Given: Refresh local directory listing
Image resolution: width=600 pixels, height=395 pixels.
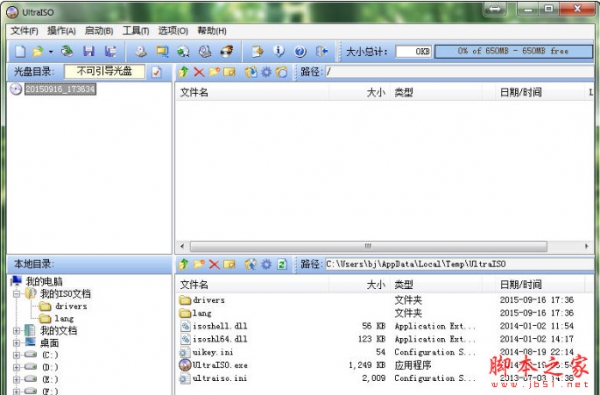Looking at the screenshot, I should (x=282, y=264).
